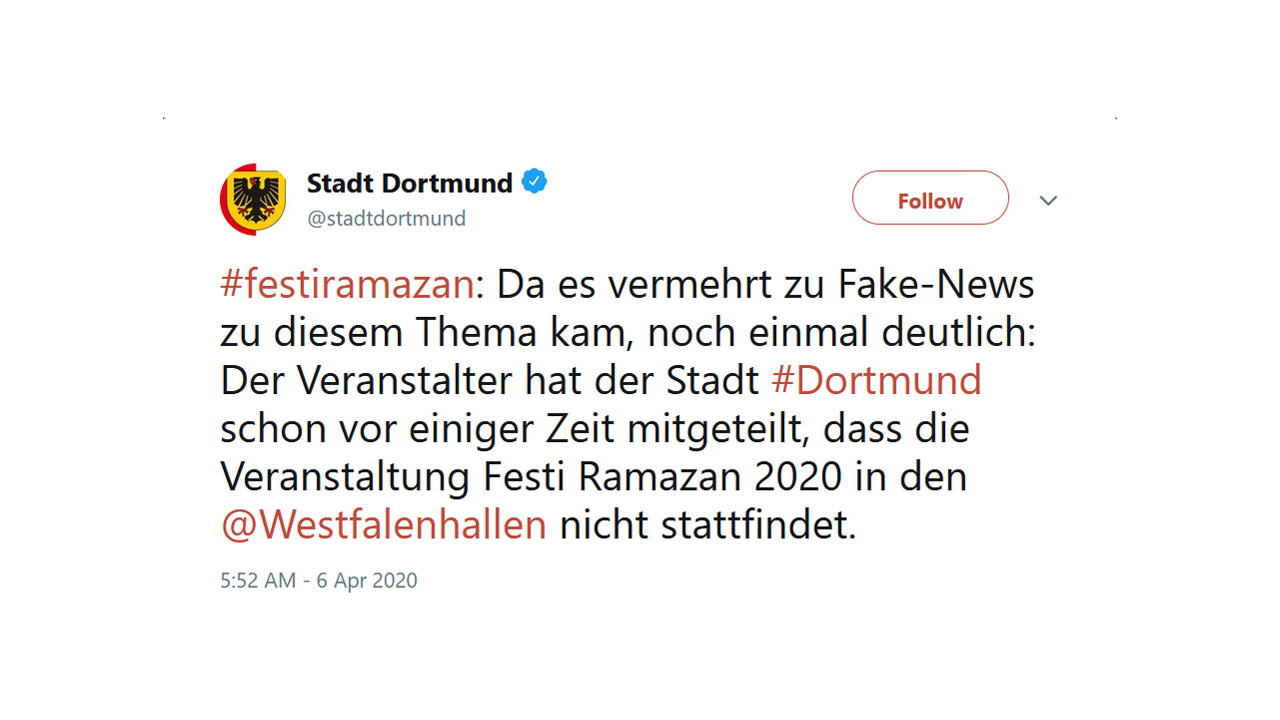Visit the @Westfalenhallen mention
1280x720 pixels.
pos(384,525)
